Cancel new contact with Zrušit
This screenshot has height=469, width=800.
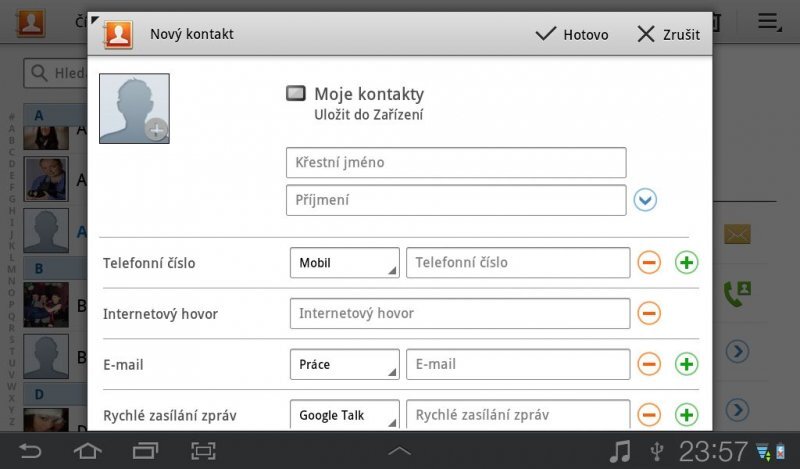click(668, 35)
